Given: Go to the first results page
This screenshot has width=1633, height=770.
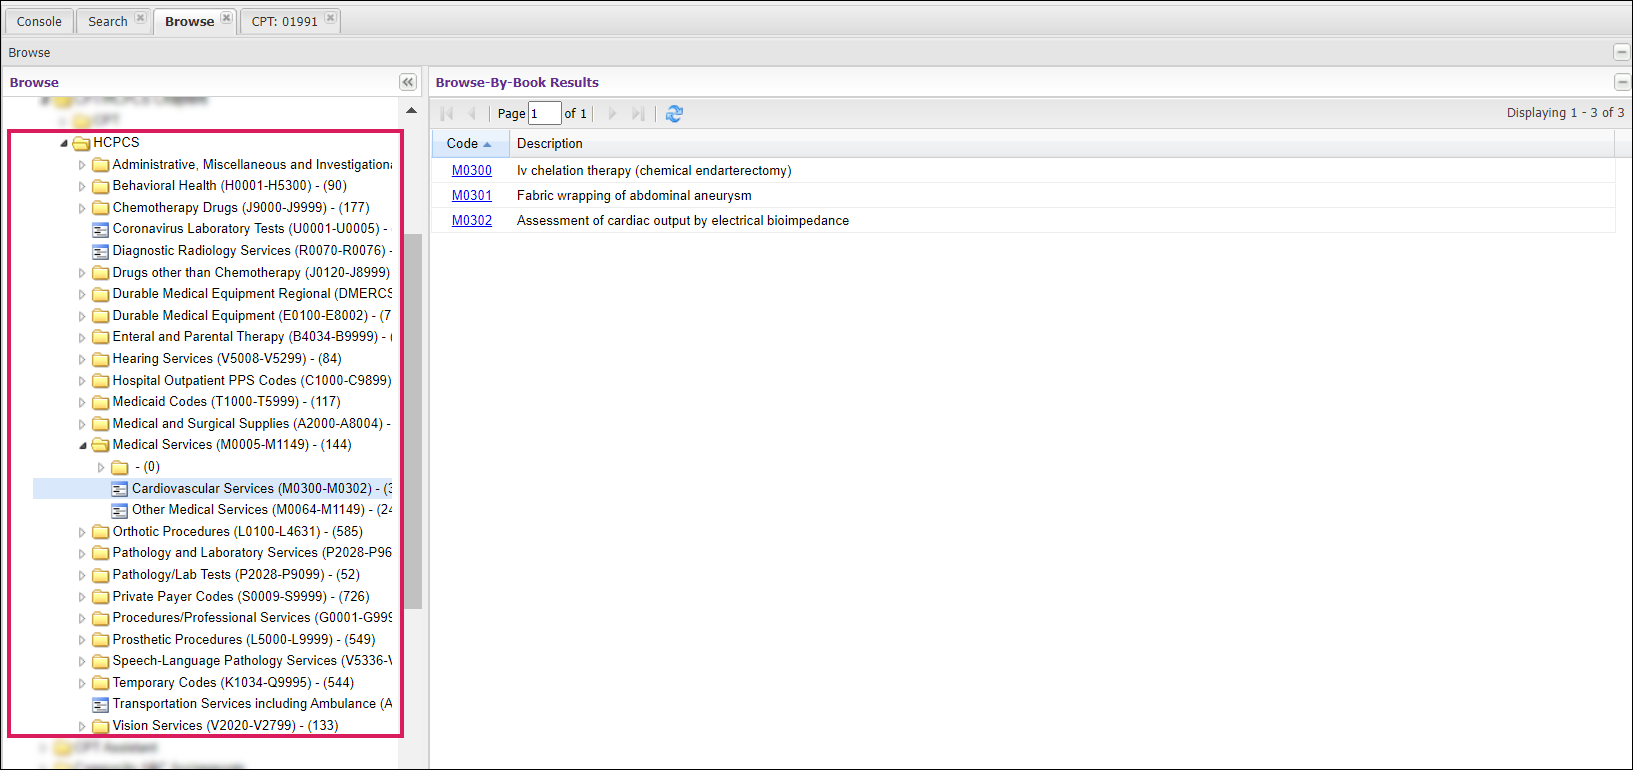Looking at the screenshot, I should coord(447,114).
